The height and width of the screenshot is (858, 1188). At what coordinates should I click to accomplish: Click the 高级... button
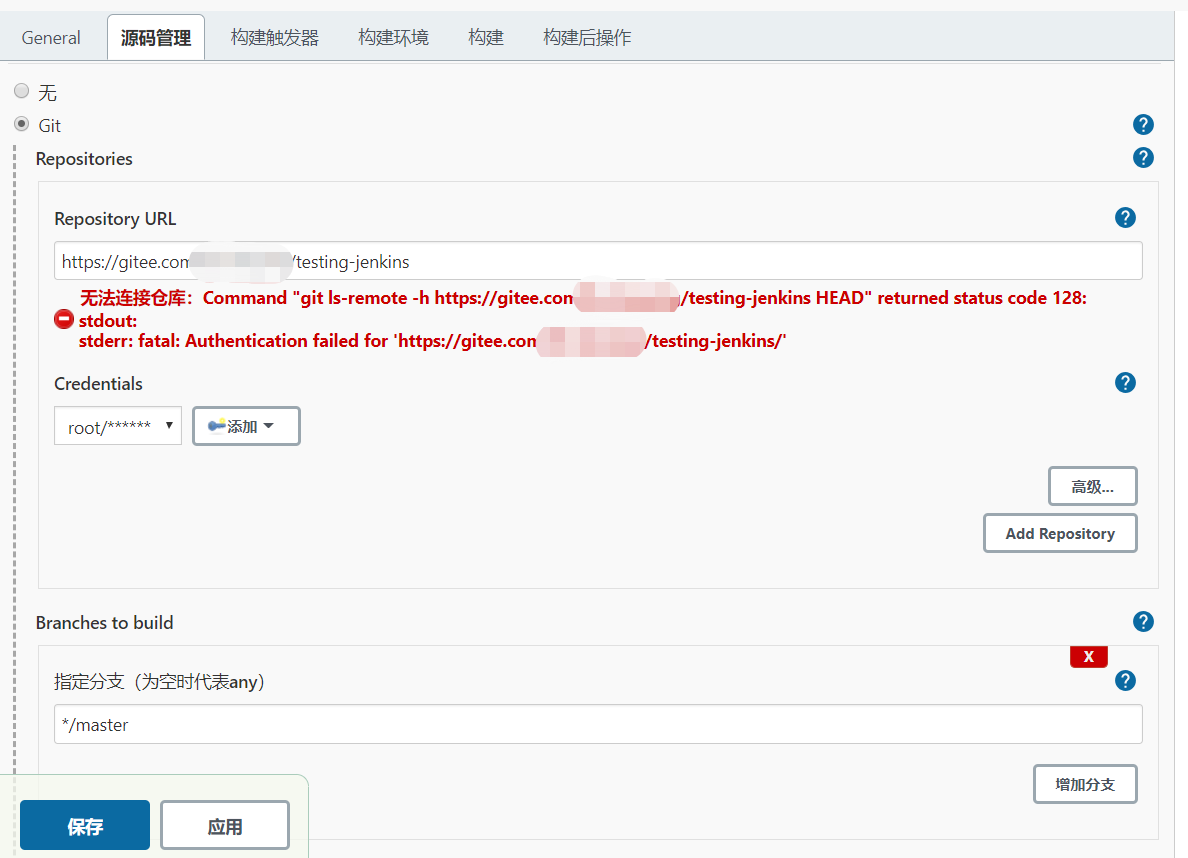tap(1093, 486)
